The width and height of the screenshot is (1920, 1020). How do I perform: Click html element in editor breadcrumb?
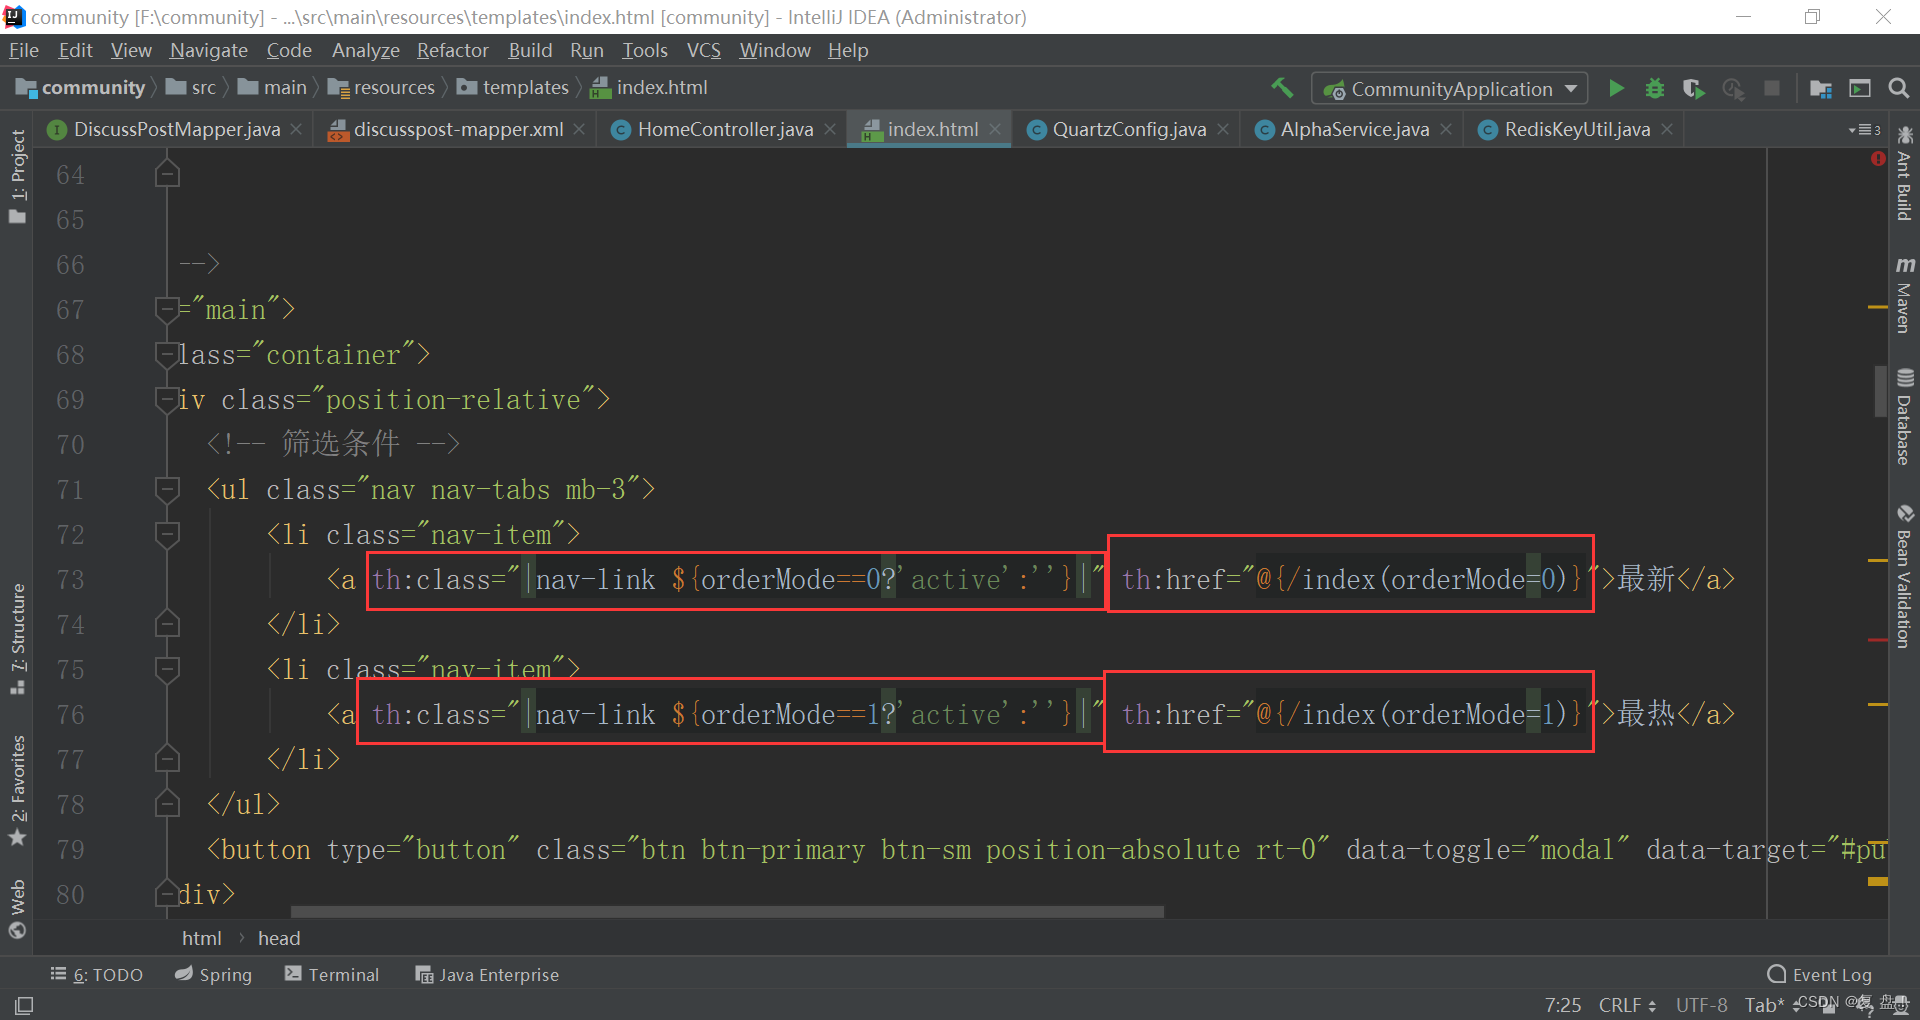[x=202, y=938]
